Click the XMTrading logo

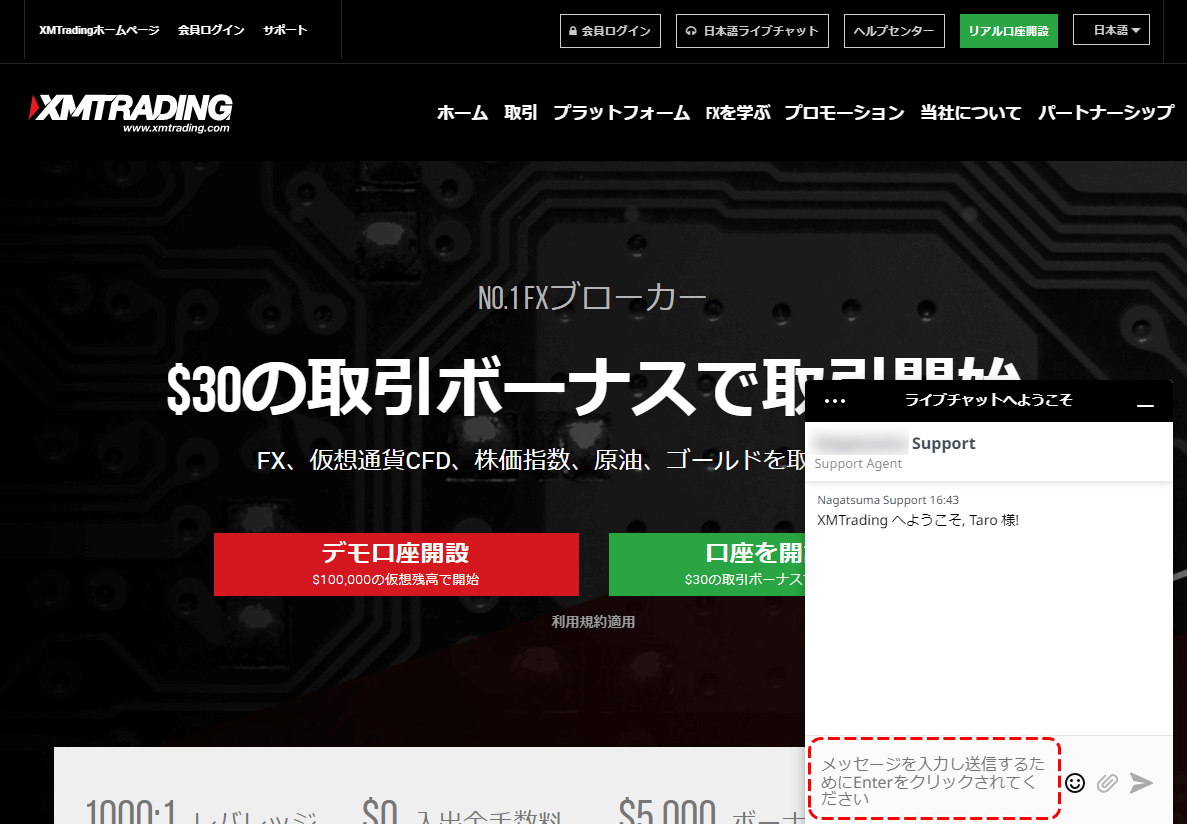[130, 113]
